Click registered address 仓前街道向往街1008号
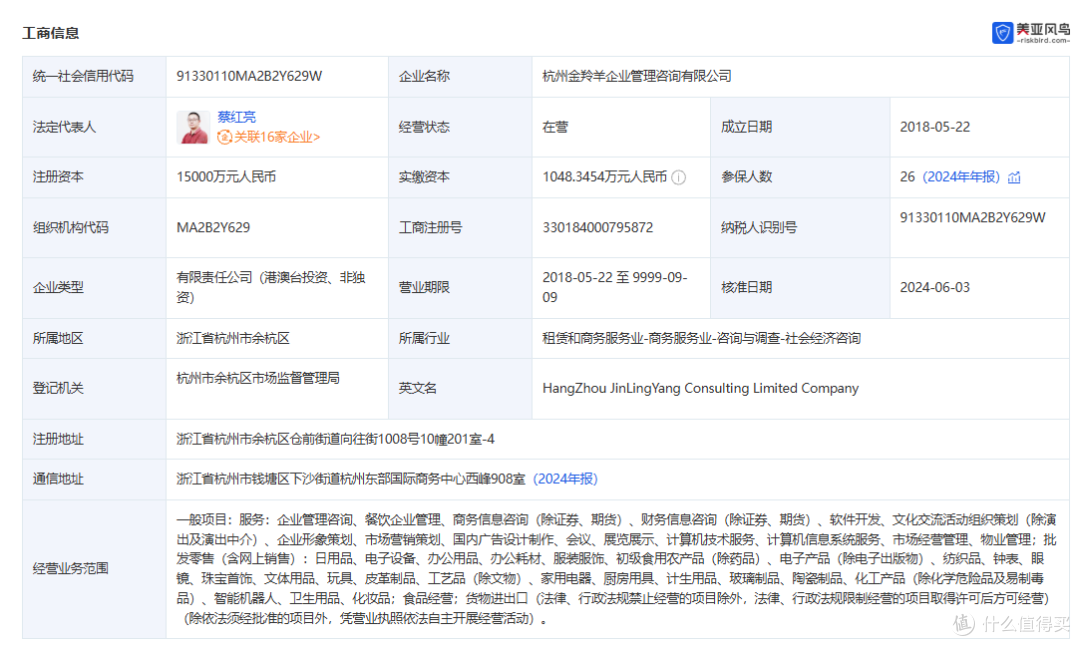Screen dimensions: 1080x646 coord(335,439)
